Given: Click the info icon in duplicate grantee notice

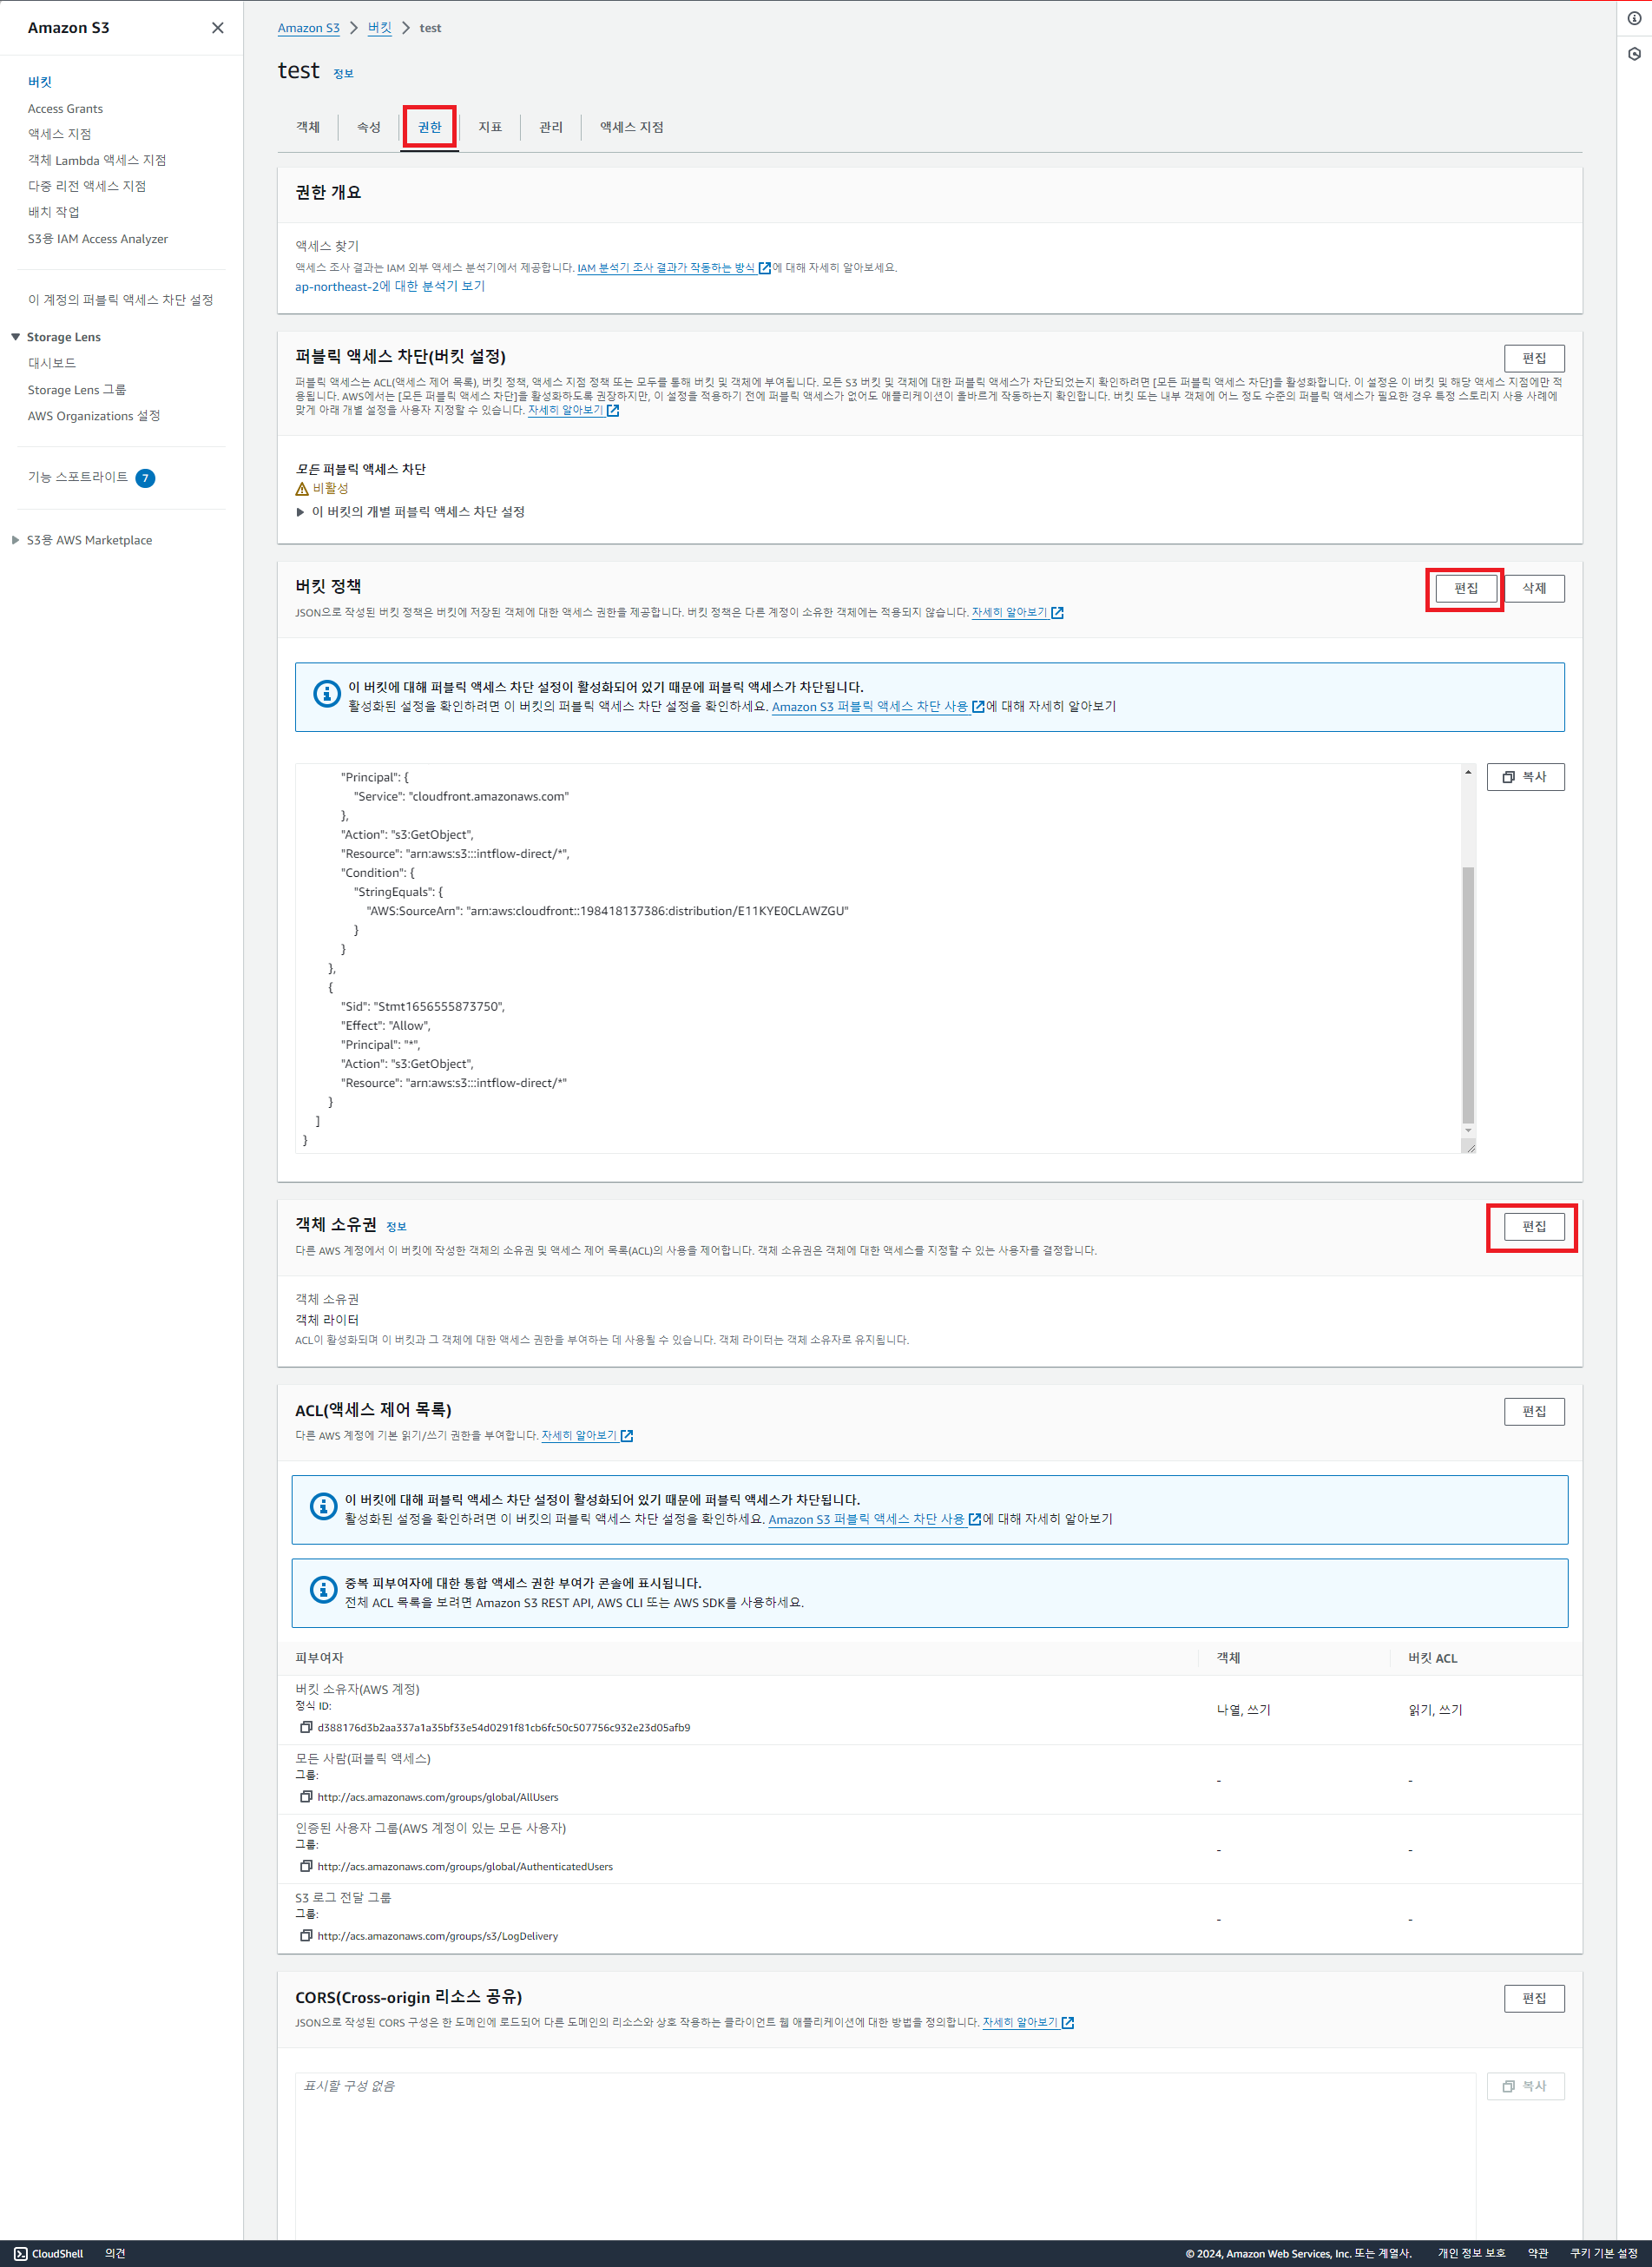Looking at the screenshot, I should [x=323, y=1589].
